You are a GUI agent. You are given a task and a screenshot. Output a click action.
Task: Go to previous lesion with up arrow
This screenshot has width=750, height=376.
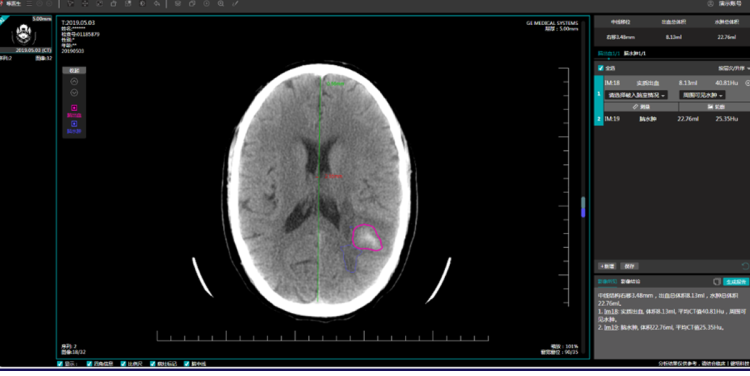coord(74,82)
